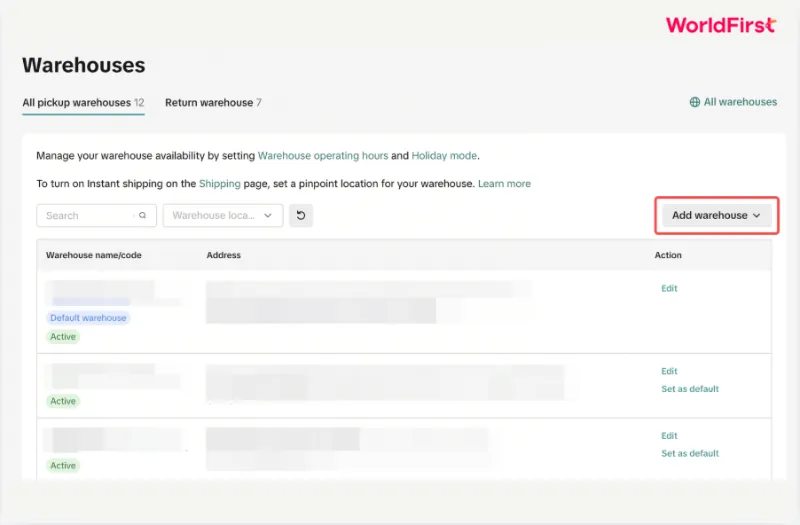This screenshot has height=525, width=800.
Task: Select the All pickup warehouses tab
Action: (83, 103)
